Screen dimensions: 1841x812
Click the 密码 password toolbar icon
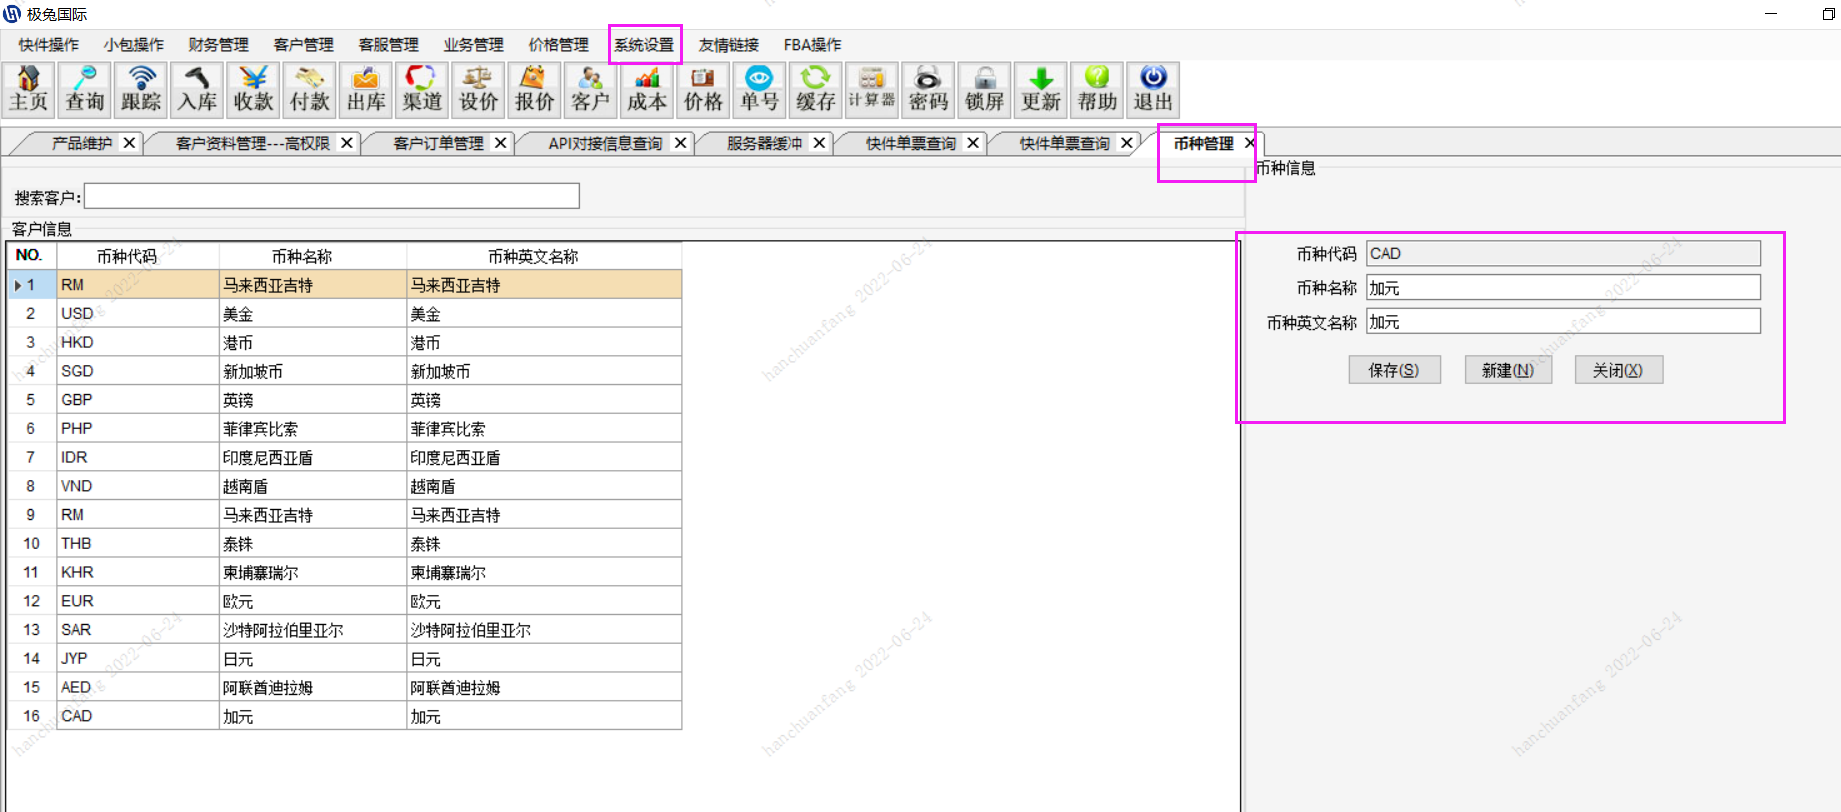point(928,90)
